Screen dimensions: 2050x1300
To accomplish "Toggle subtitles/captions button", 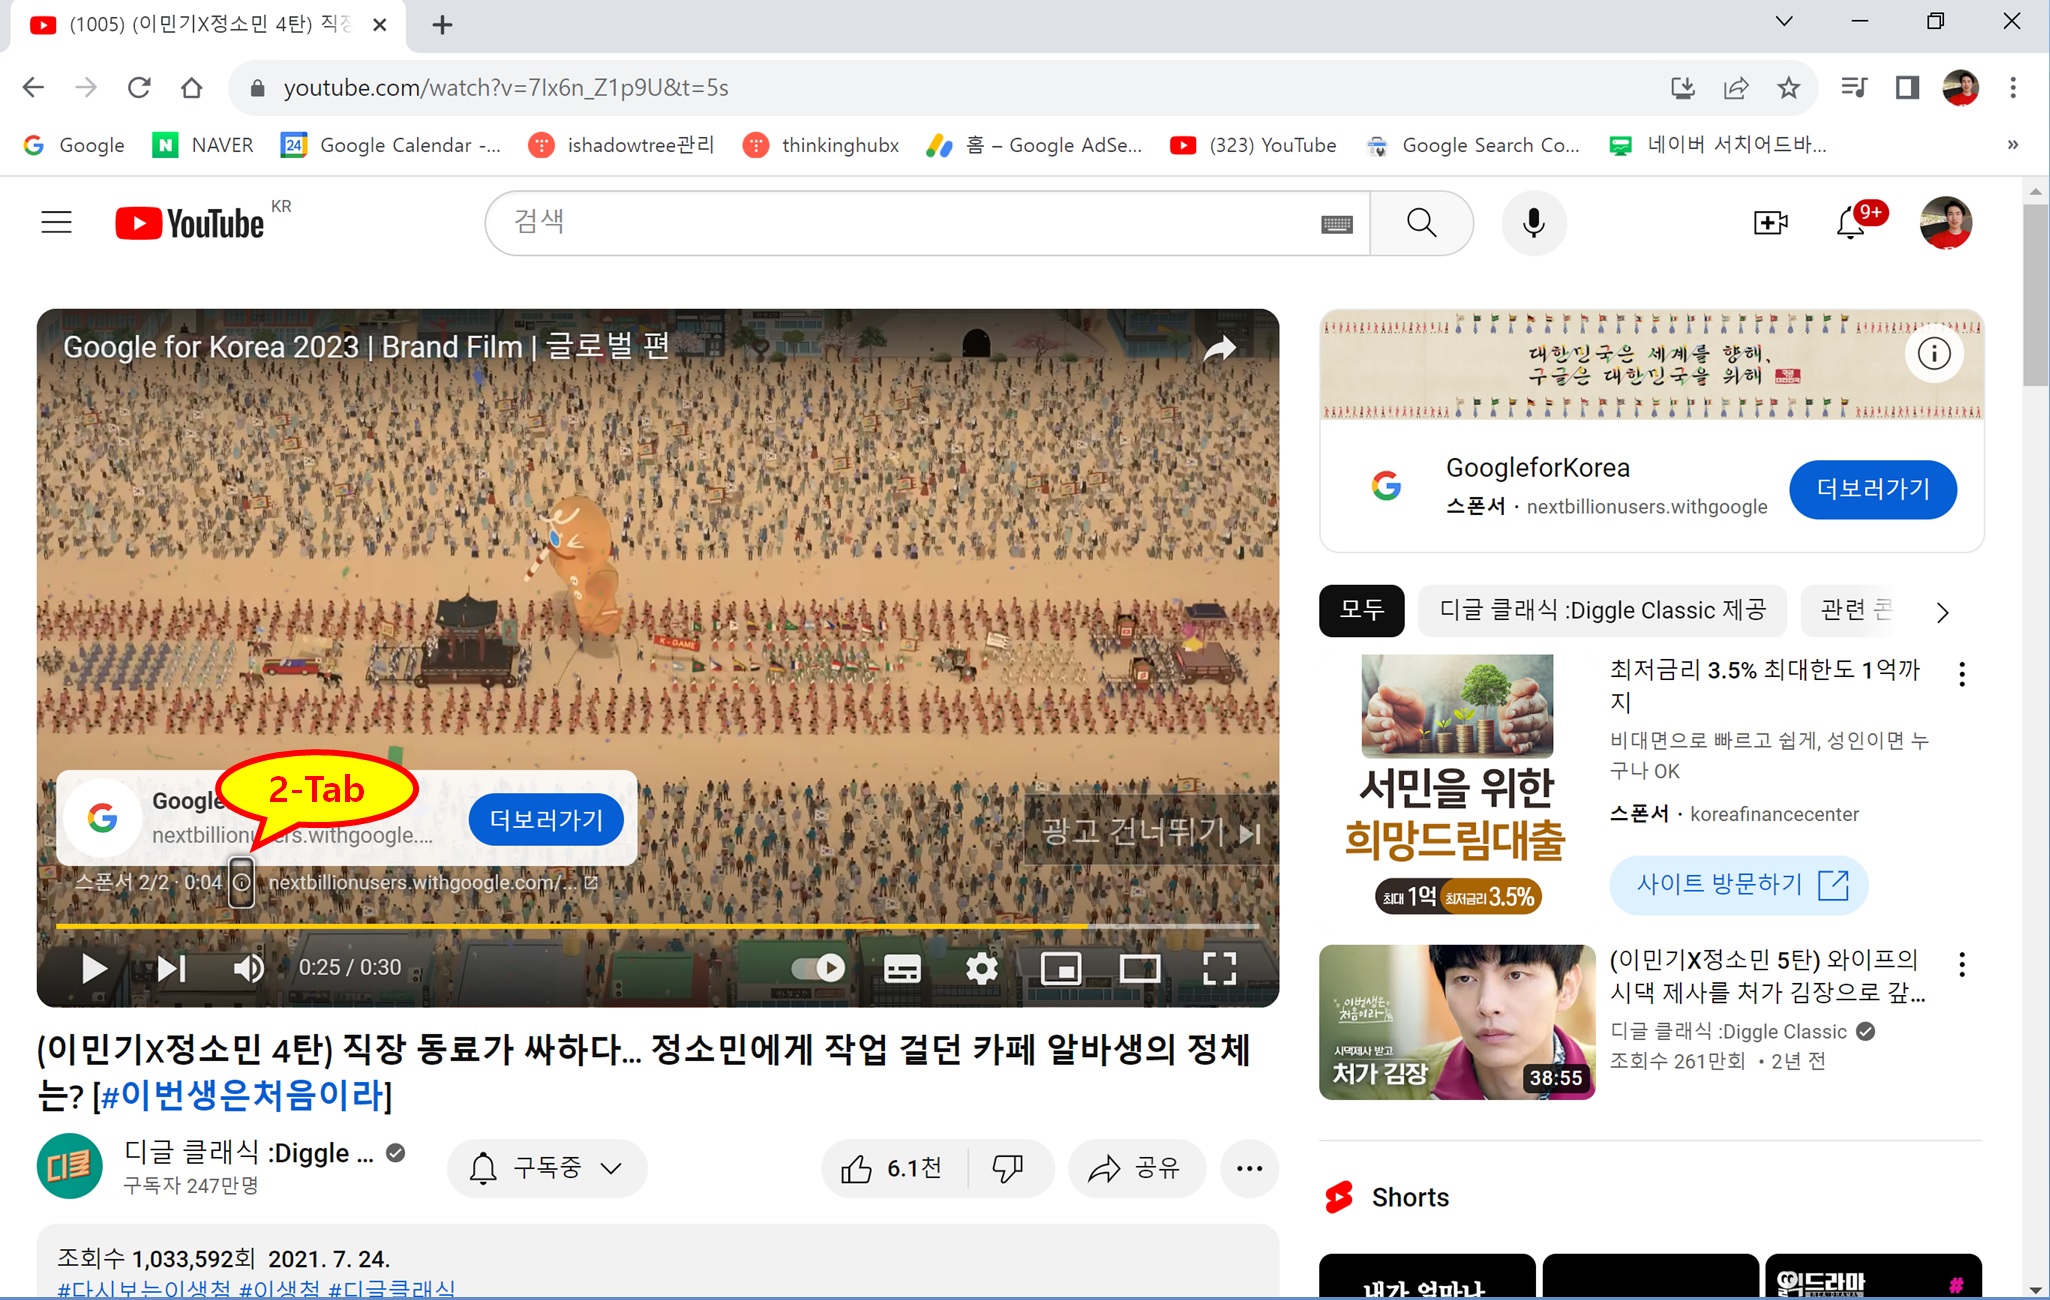I will click(902, 968).
